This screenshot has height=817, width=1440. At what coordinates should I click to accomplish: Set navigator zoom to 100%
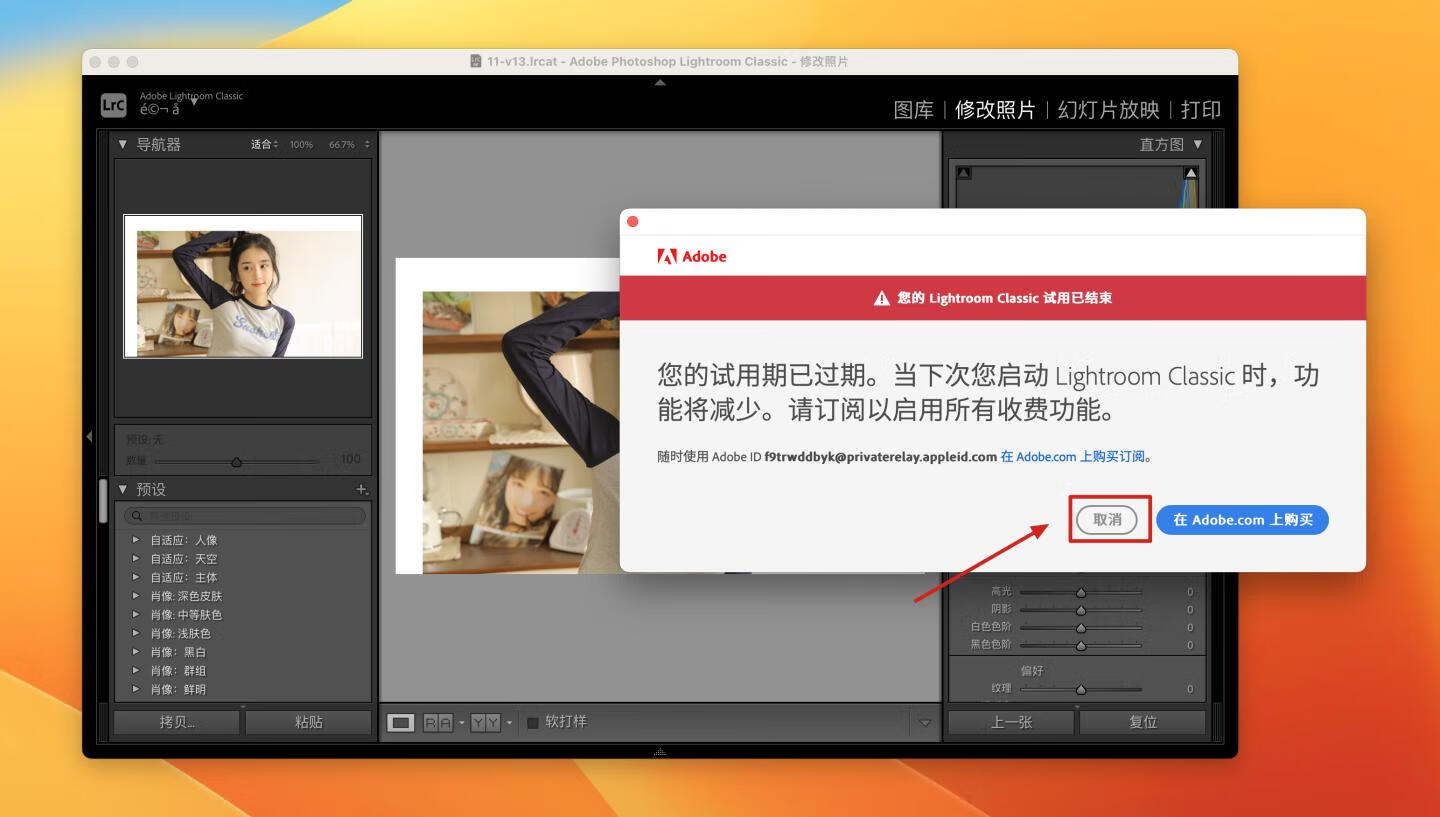click(x=301, y=145)
